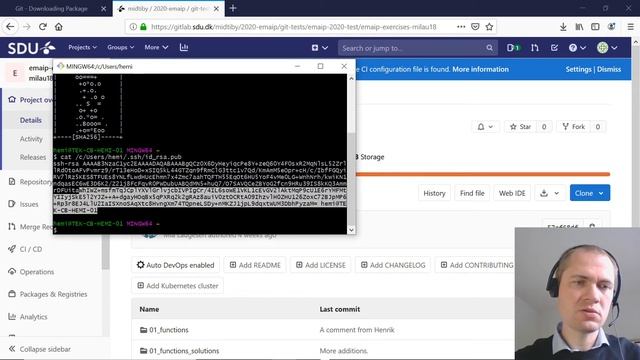Click Add CHANGELOG
Viewport: 640px width, 360px height.
click(393, 265)
